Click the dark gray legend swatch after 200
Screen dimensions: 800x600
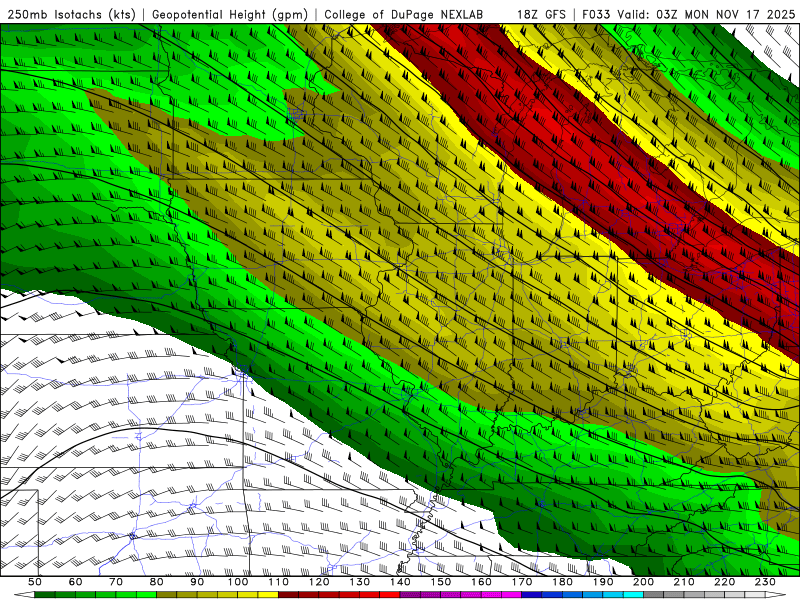(654, 595)
